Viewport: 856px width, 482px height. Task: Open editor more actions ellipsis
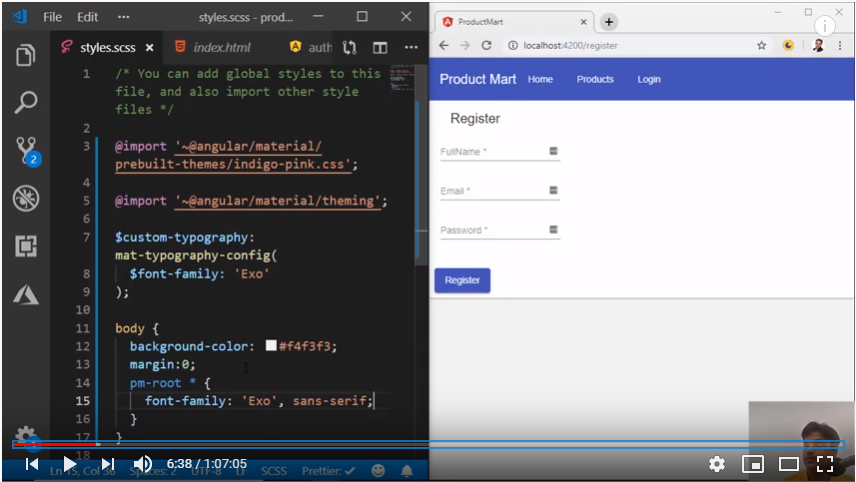point(411,47)
